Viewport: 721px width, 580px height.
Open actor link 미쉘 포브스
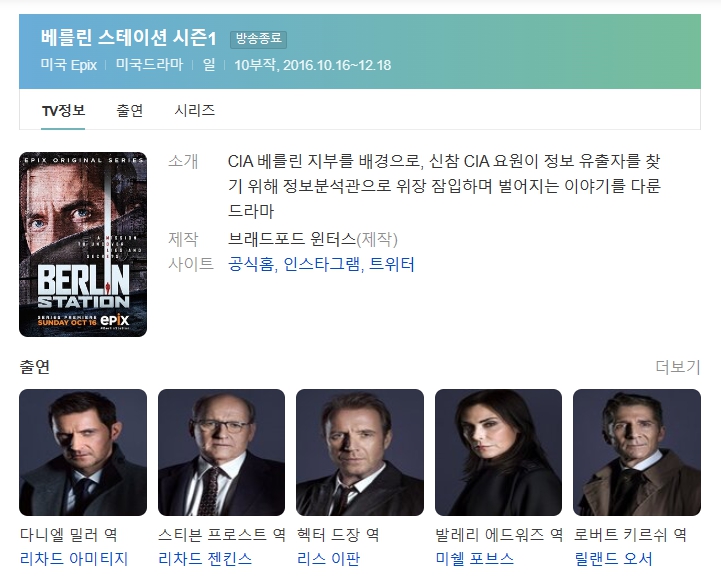(x=475, y=559)
